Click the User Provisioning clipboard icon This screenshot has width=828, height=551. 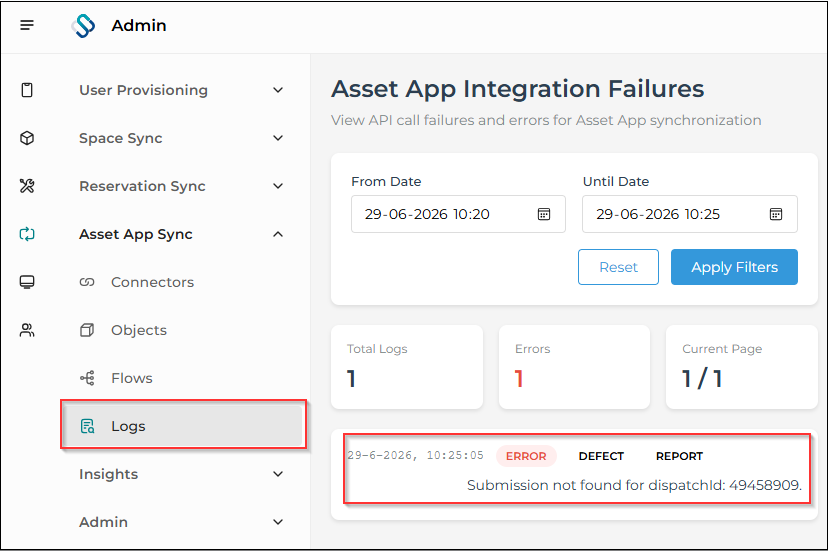point(27,90)
